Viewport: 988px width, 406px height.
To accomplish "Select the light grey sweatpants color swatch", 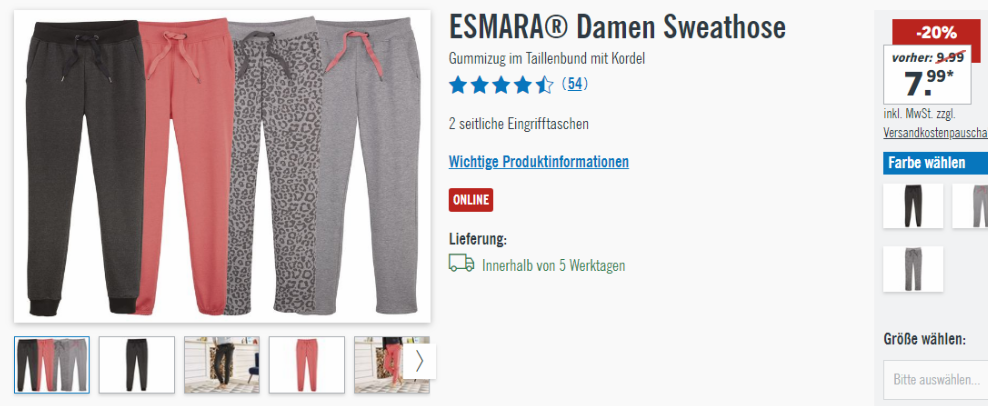I will (x=970, y=206).
